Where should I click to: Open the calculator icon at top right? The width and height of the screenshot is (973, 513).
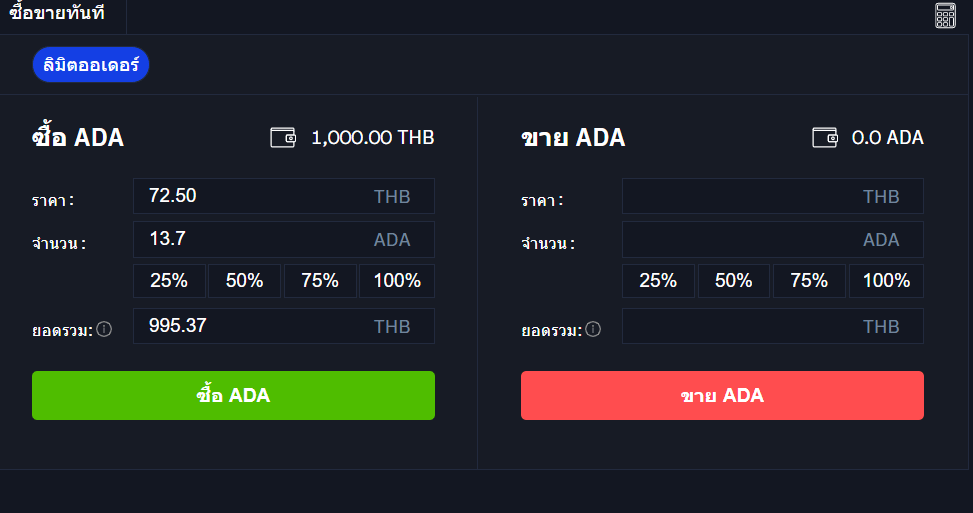click(x=945, y=15)
